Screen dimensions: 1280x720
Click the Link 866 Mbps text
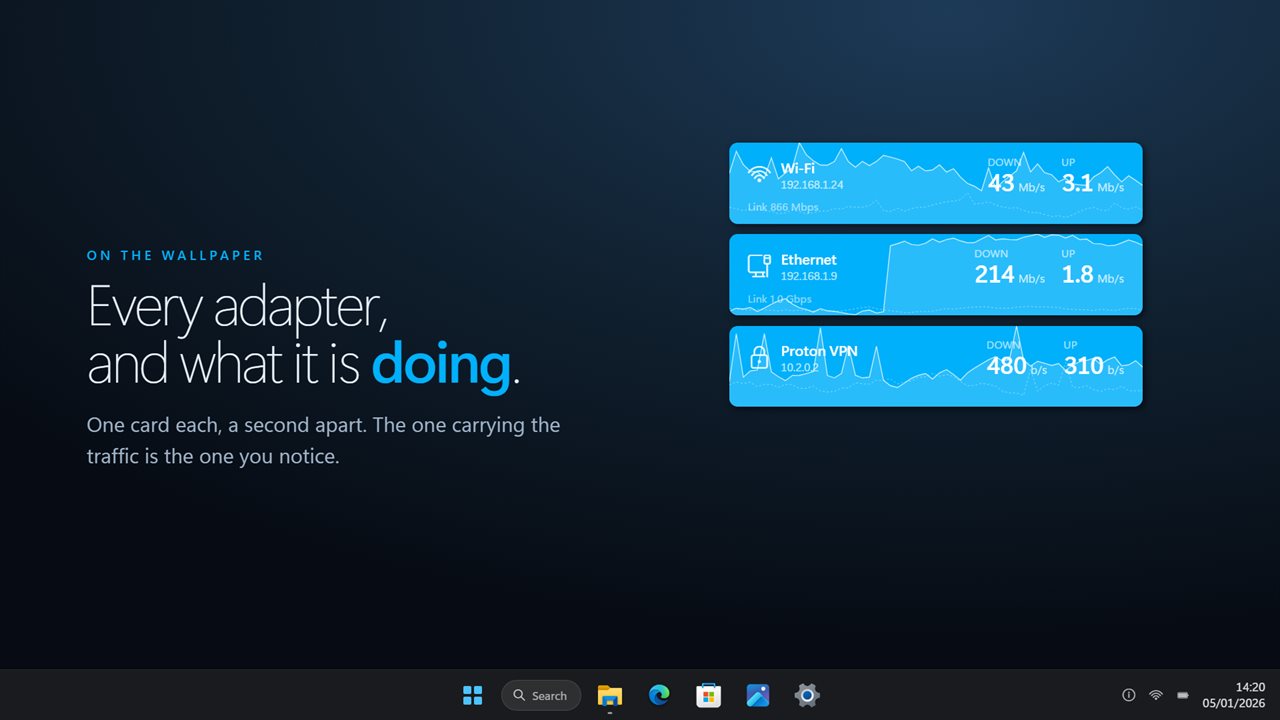783,208
